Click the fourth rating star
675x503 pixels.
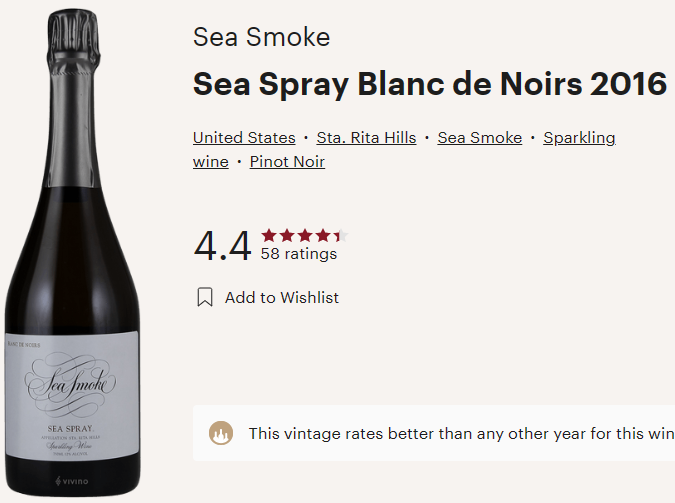321,236
